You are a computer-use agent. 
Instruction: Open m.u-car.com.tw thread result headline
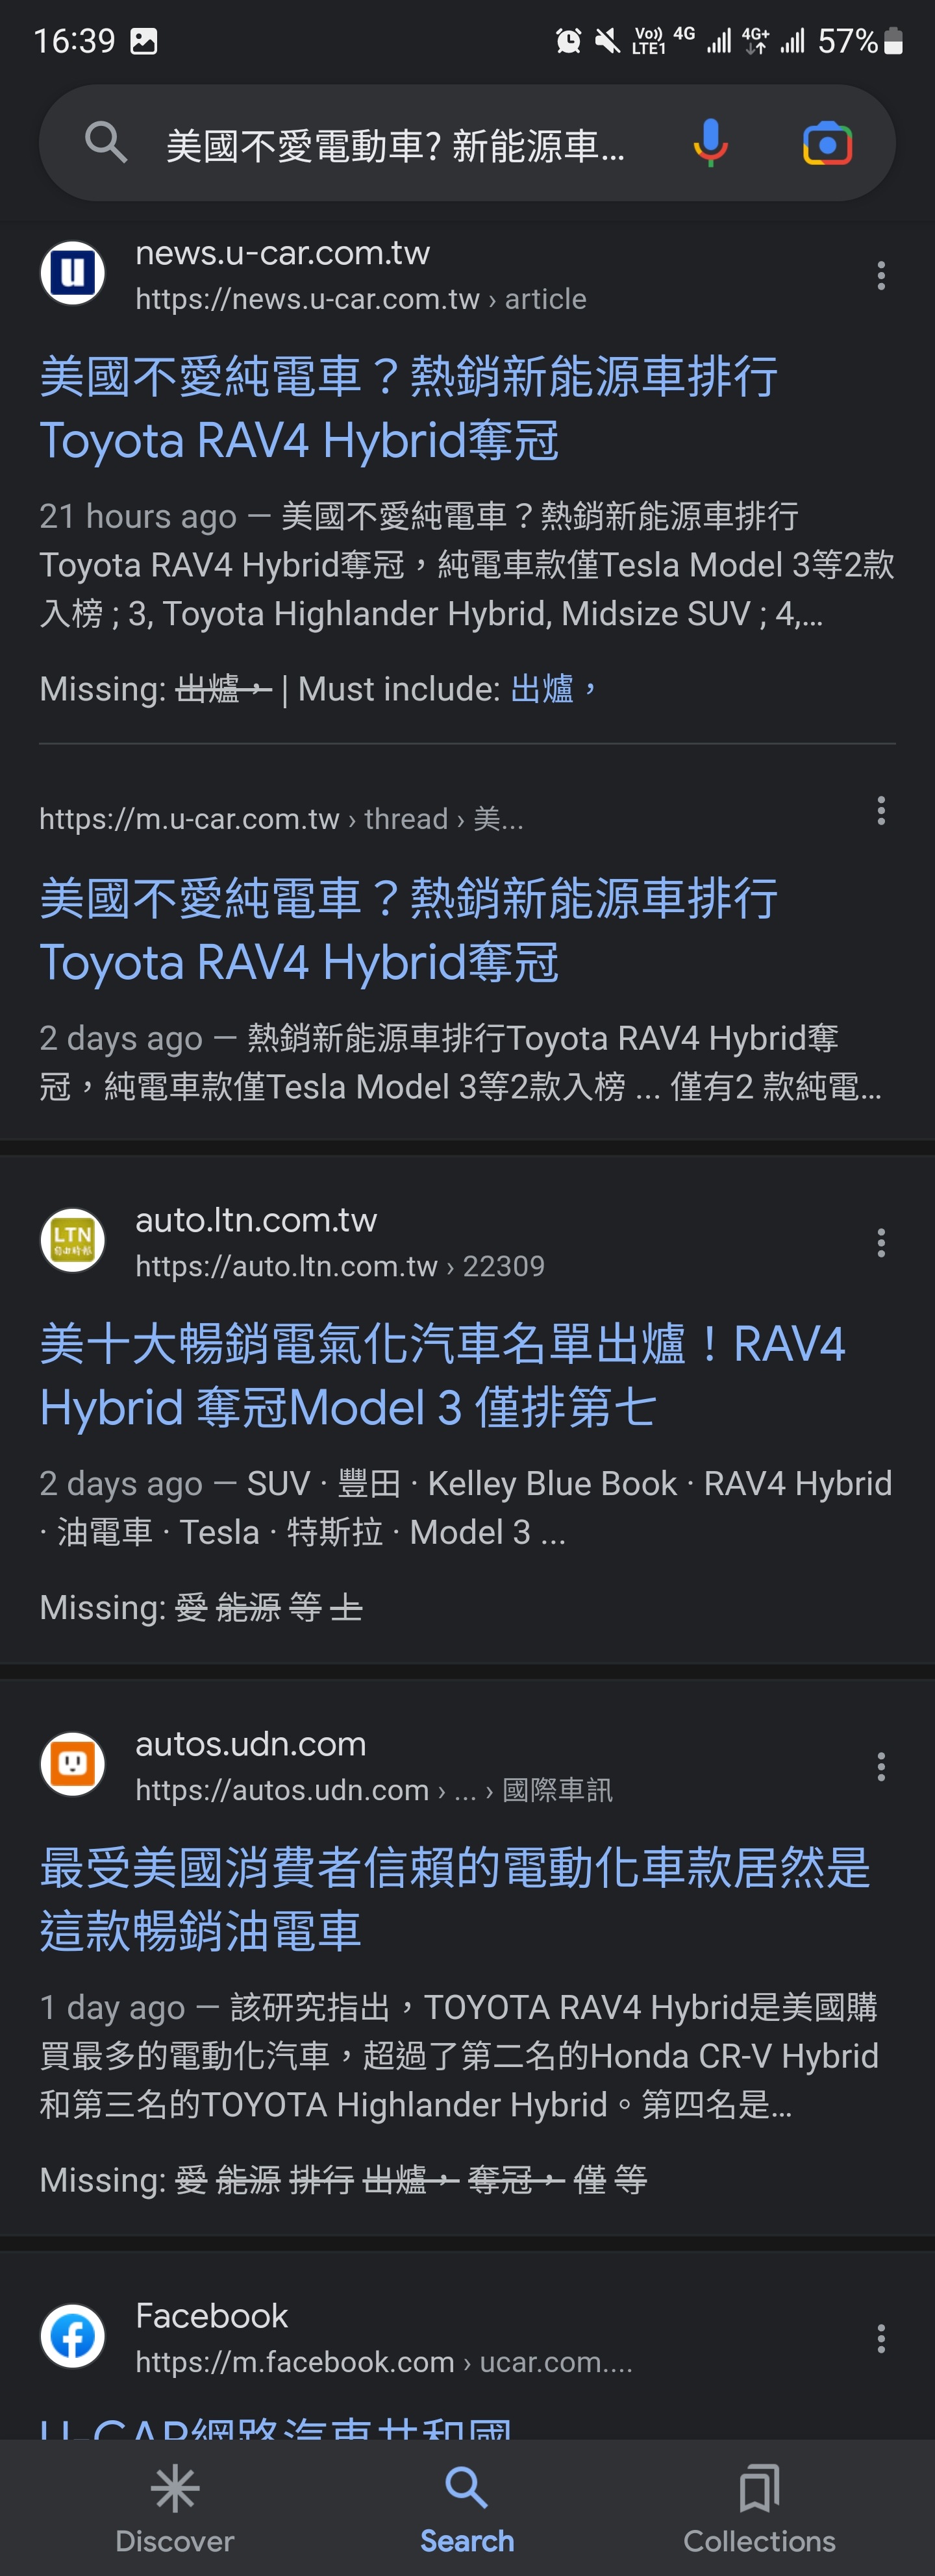coord(409,930)
